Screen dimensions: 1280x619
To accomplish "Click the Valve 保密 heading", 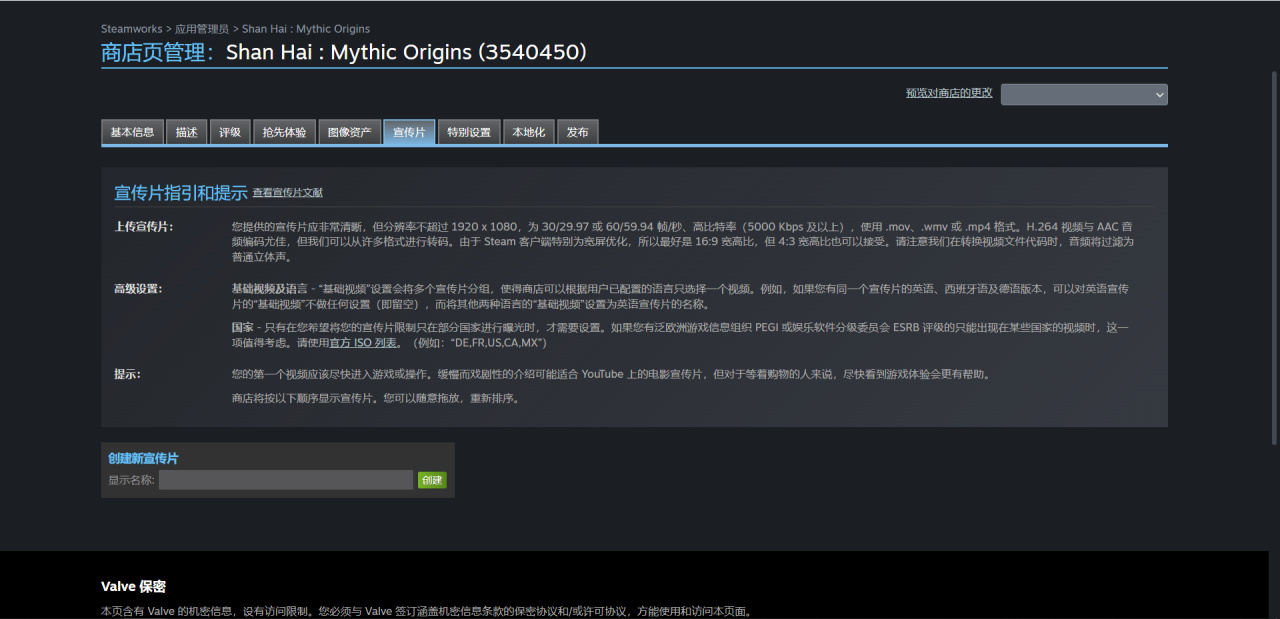I will click(x=133, y=586).
